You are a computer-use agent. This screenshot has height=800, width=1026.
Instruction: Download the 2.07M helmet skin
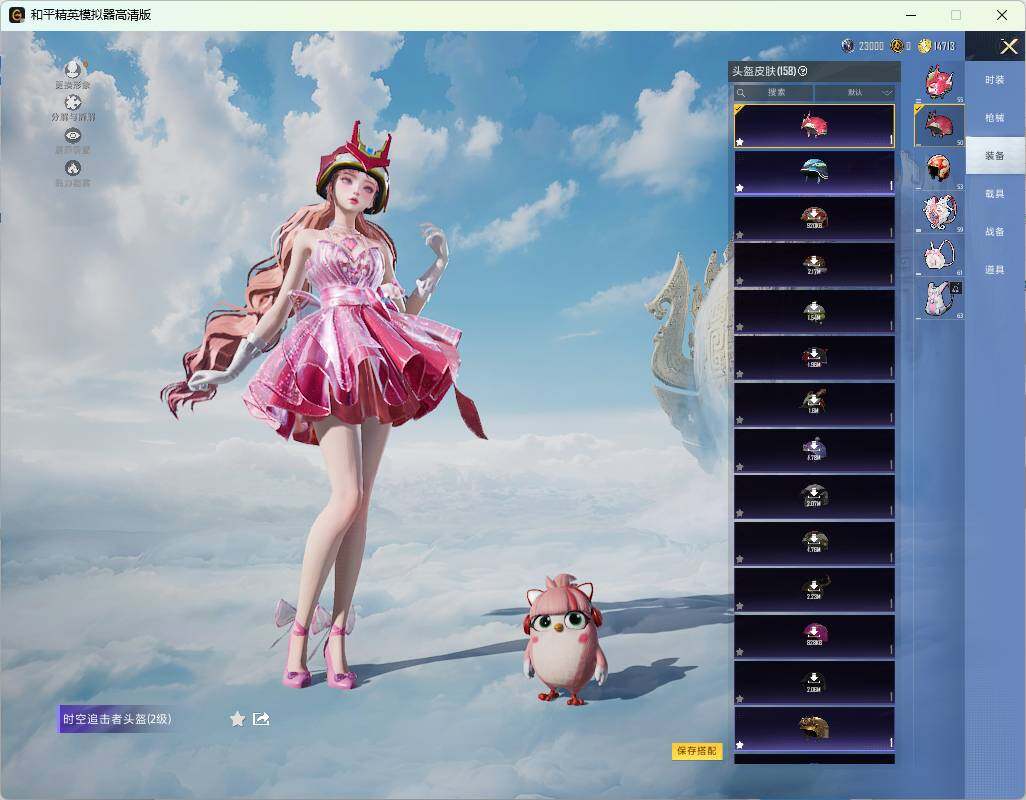[x=814, y=496]
